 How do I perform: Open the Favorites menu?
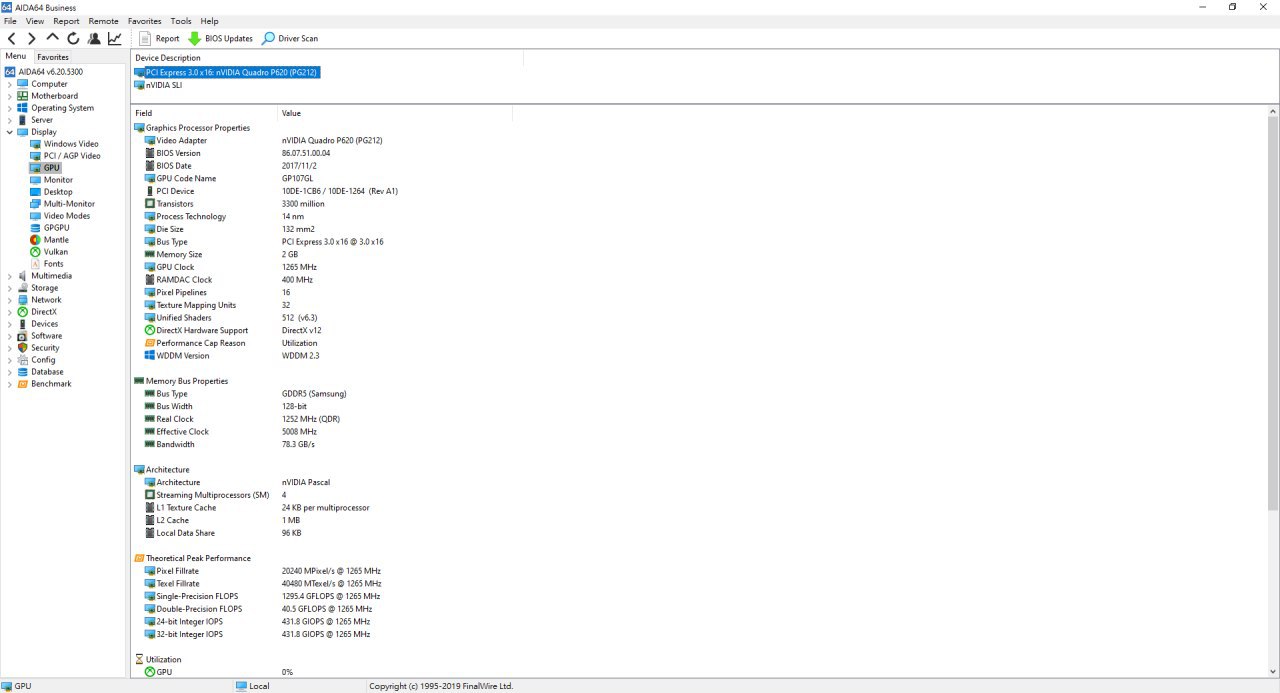(144, 21)
